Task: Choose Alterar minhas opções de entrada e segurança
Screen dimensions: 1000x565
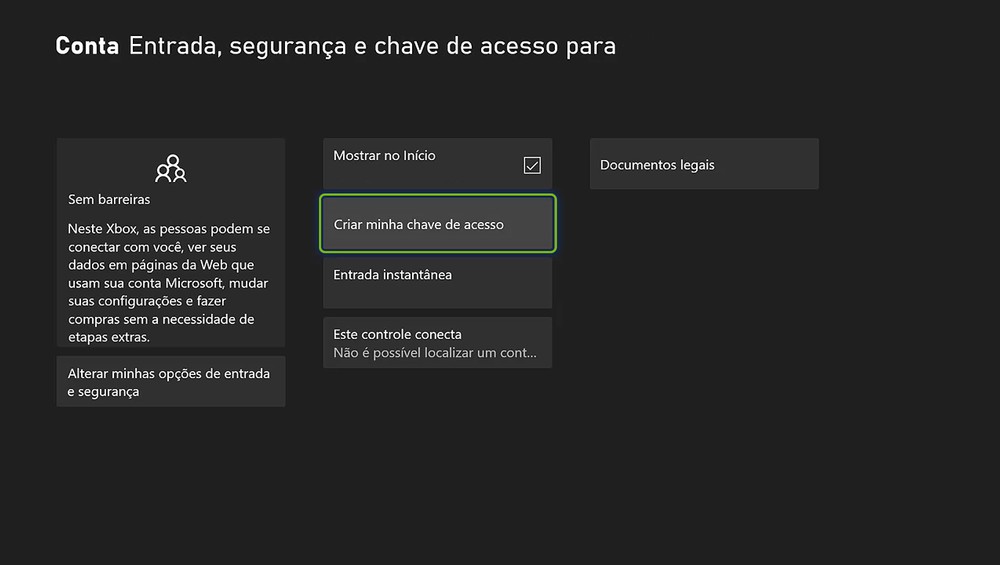Action: click(x=170, y=382)
